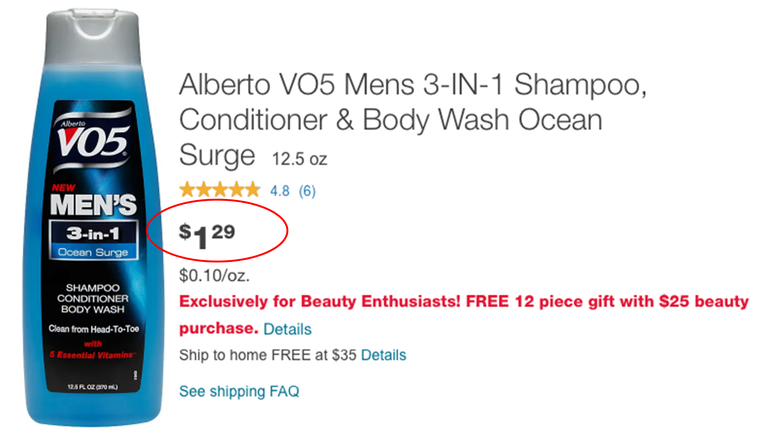Click the Alberto VO5 Mens product title

click(412, 120)
